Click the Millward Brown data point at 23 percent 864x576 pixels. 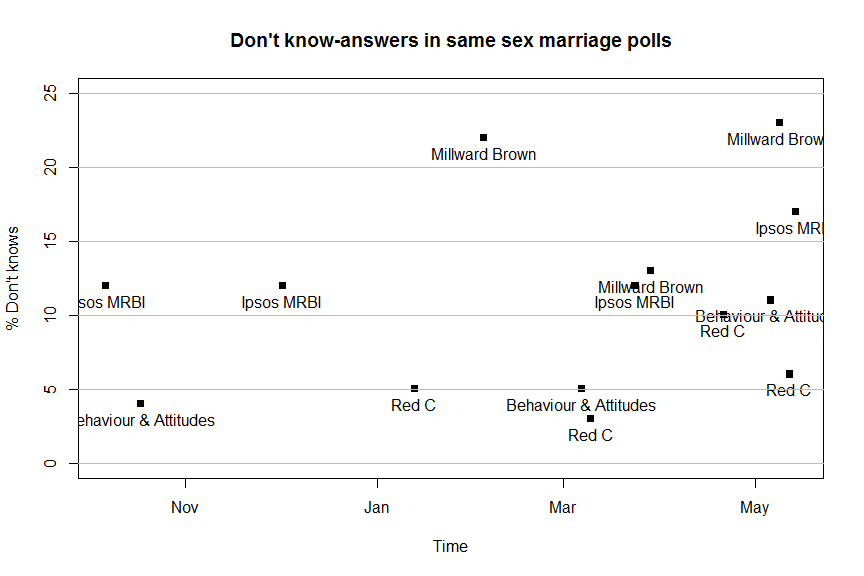779,122
